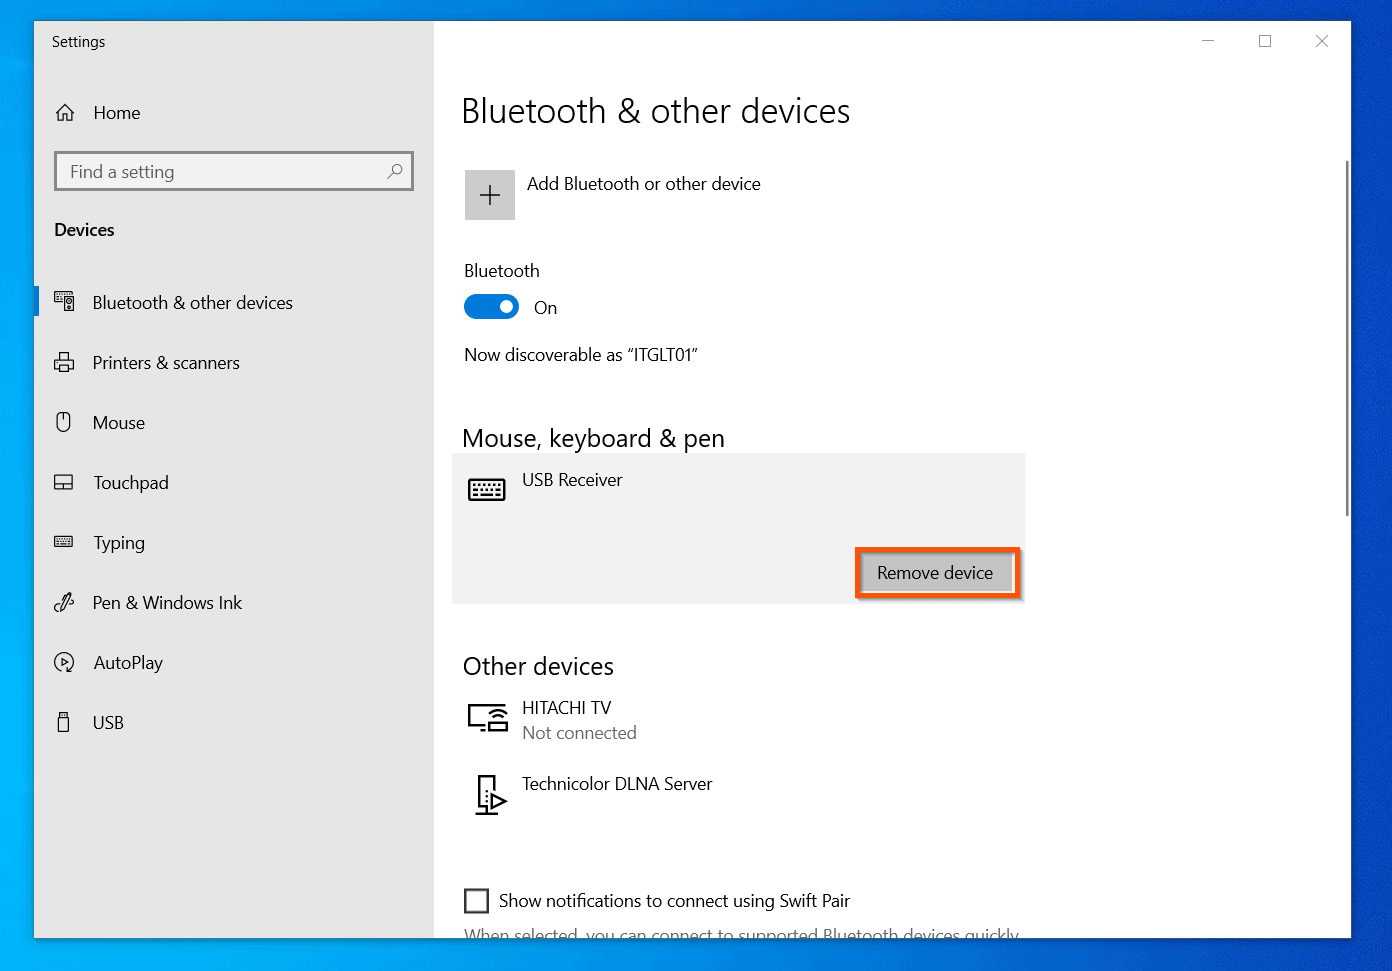Click the Not connected status text

point(579,733)
